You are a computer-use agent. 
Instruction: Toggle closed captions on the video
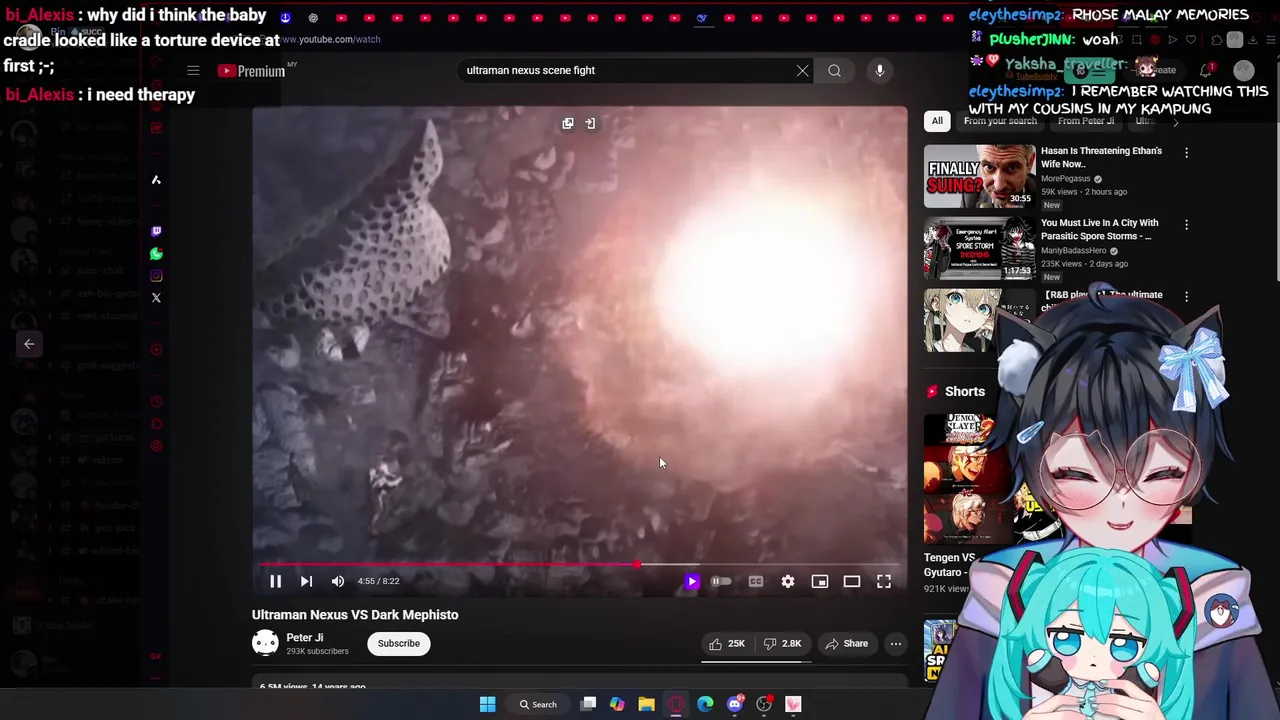756,581
